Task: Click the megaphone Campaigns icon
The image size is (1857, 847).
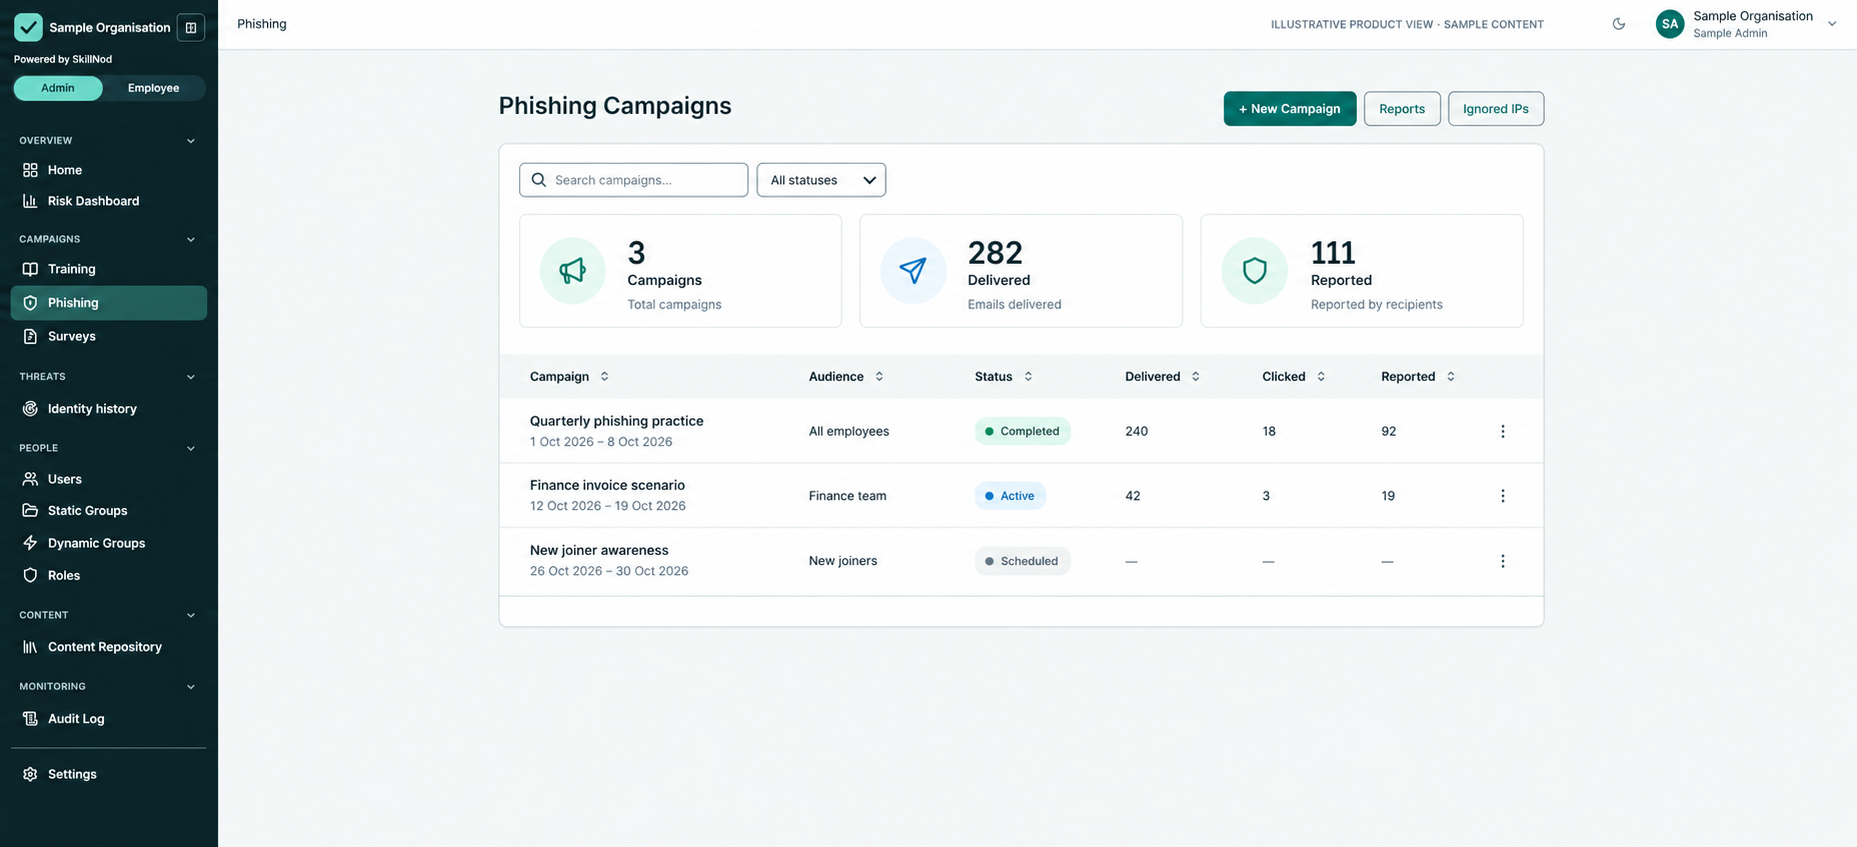Action: (x=572, y=270)
